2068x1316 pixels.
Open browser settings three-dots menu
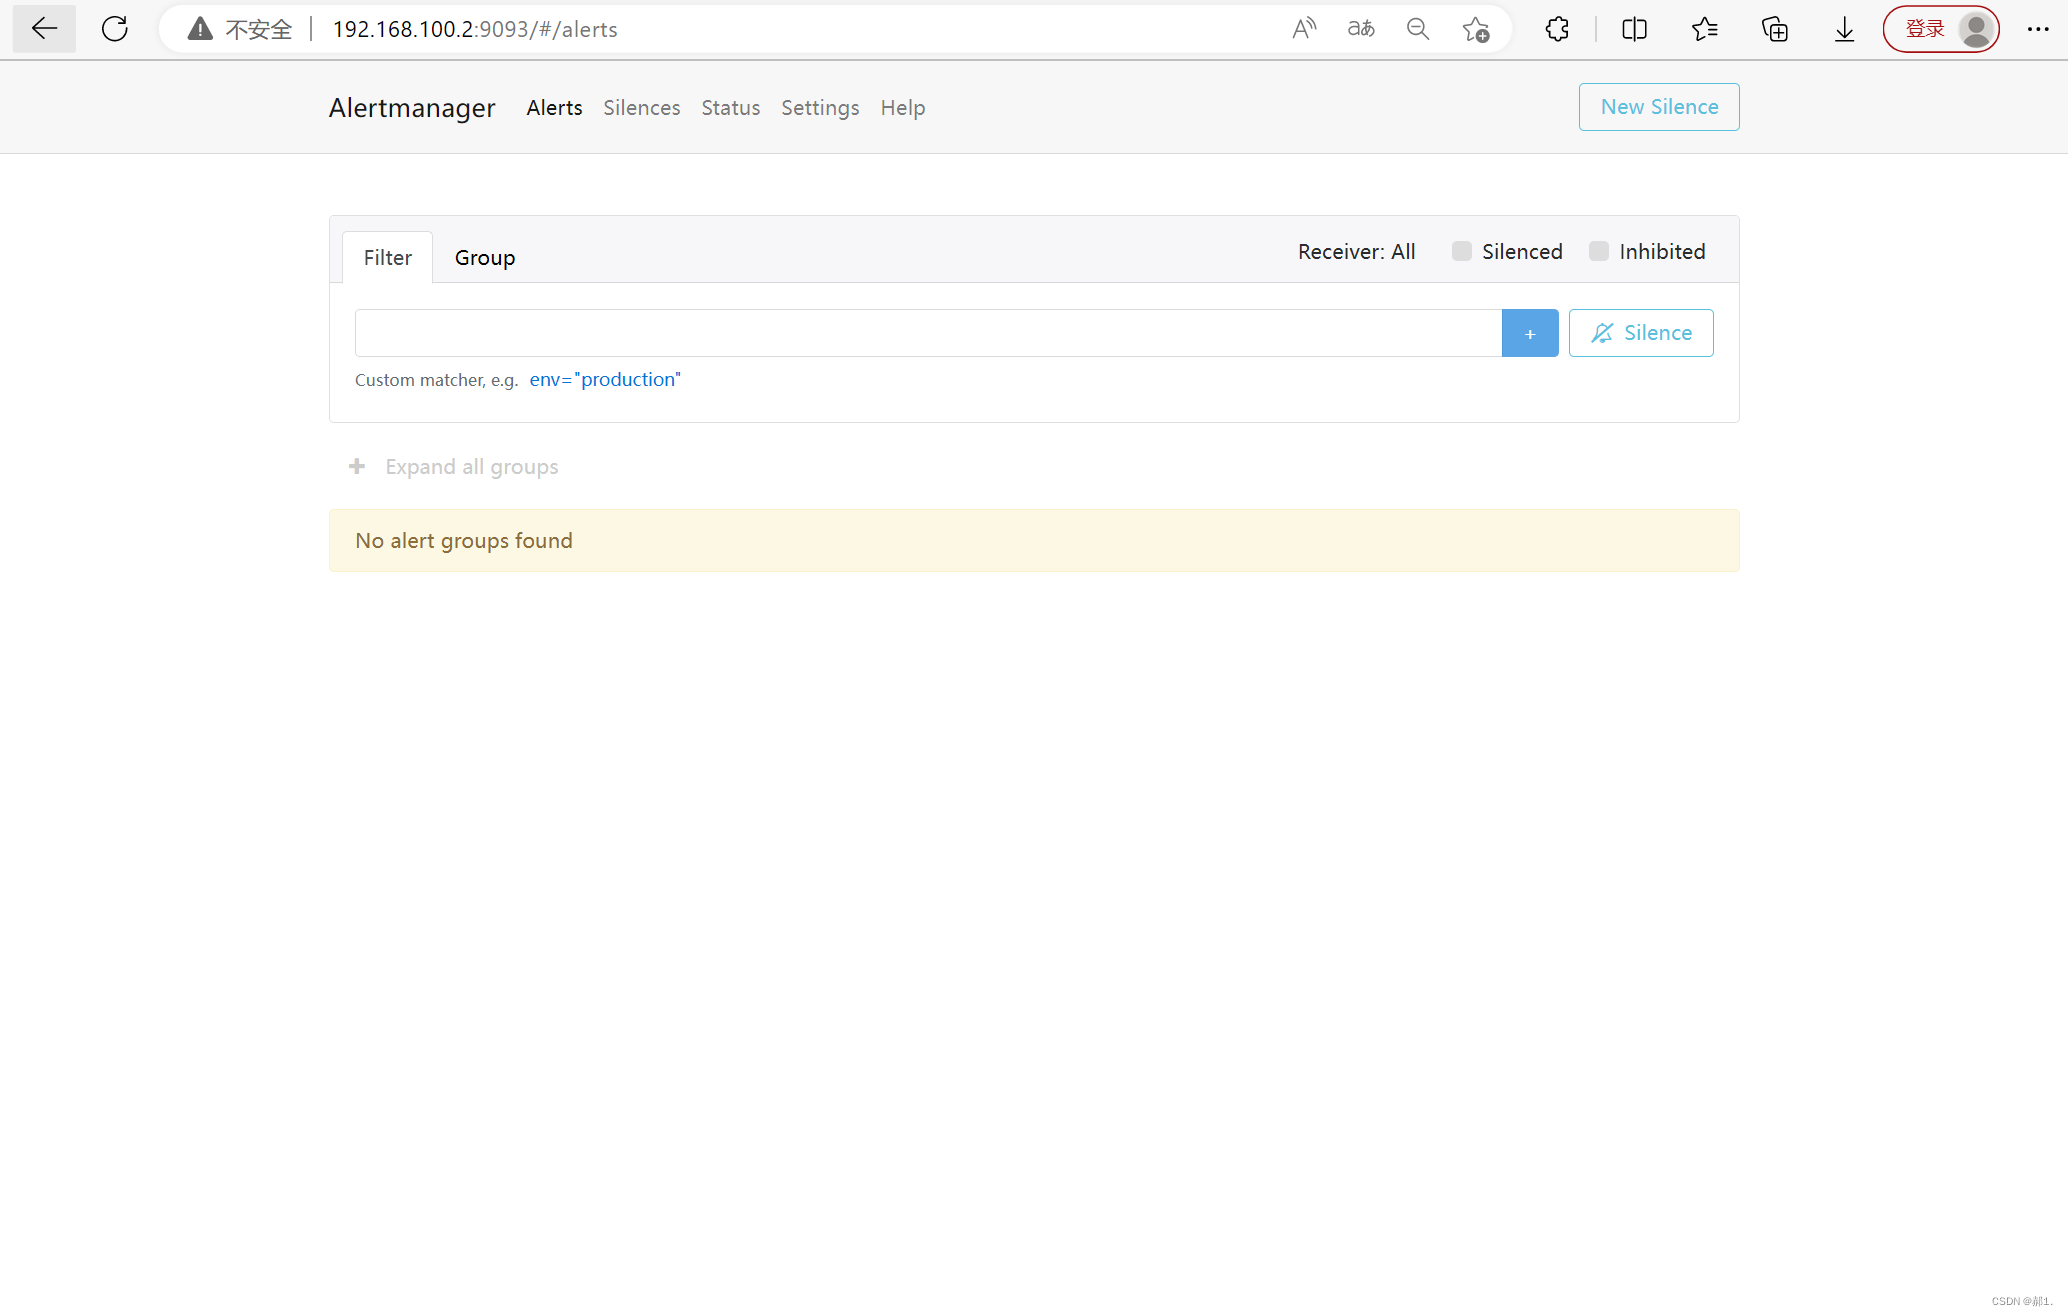2037,29
